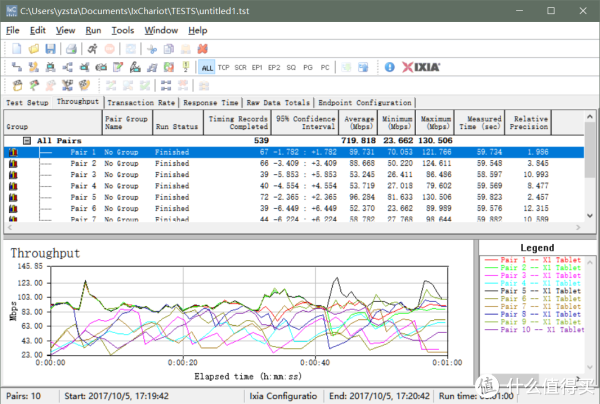
Task: Click the yellow numbered tag icon
Action: click(x=186, y=67)
